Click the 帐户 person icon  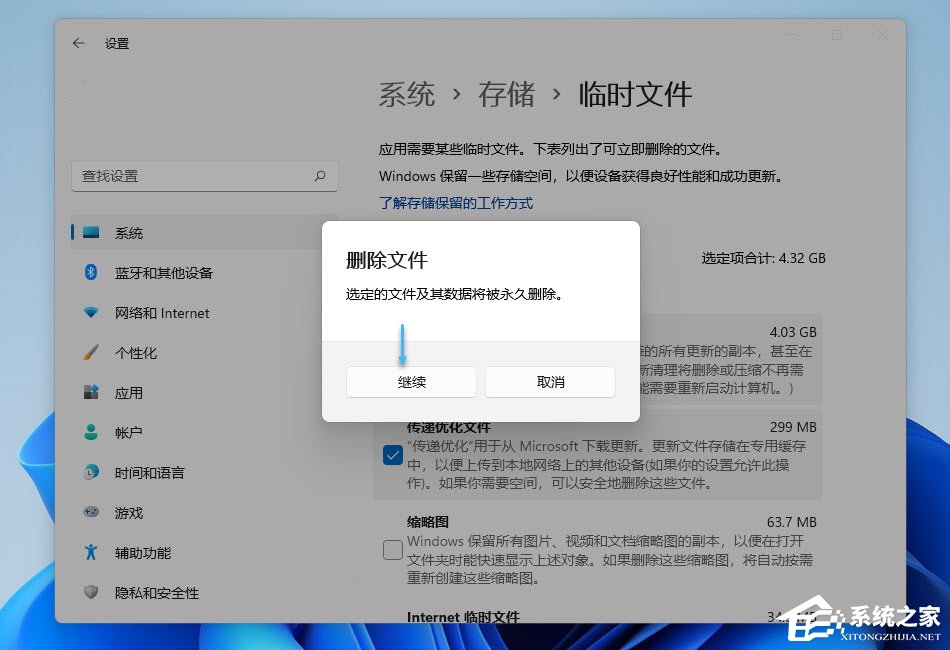93,432
